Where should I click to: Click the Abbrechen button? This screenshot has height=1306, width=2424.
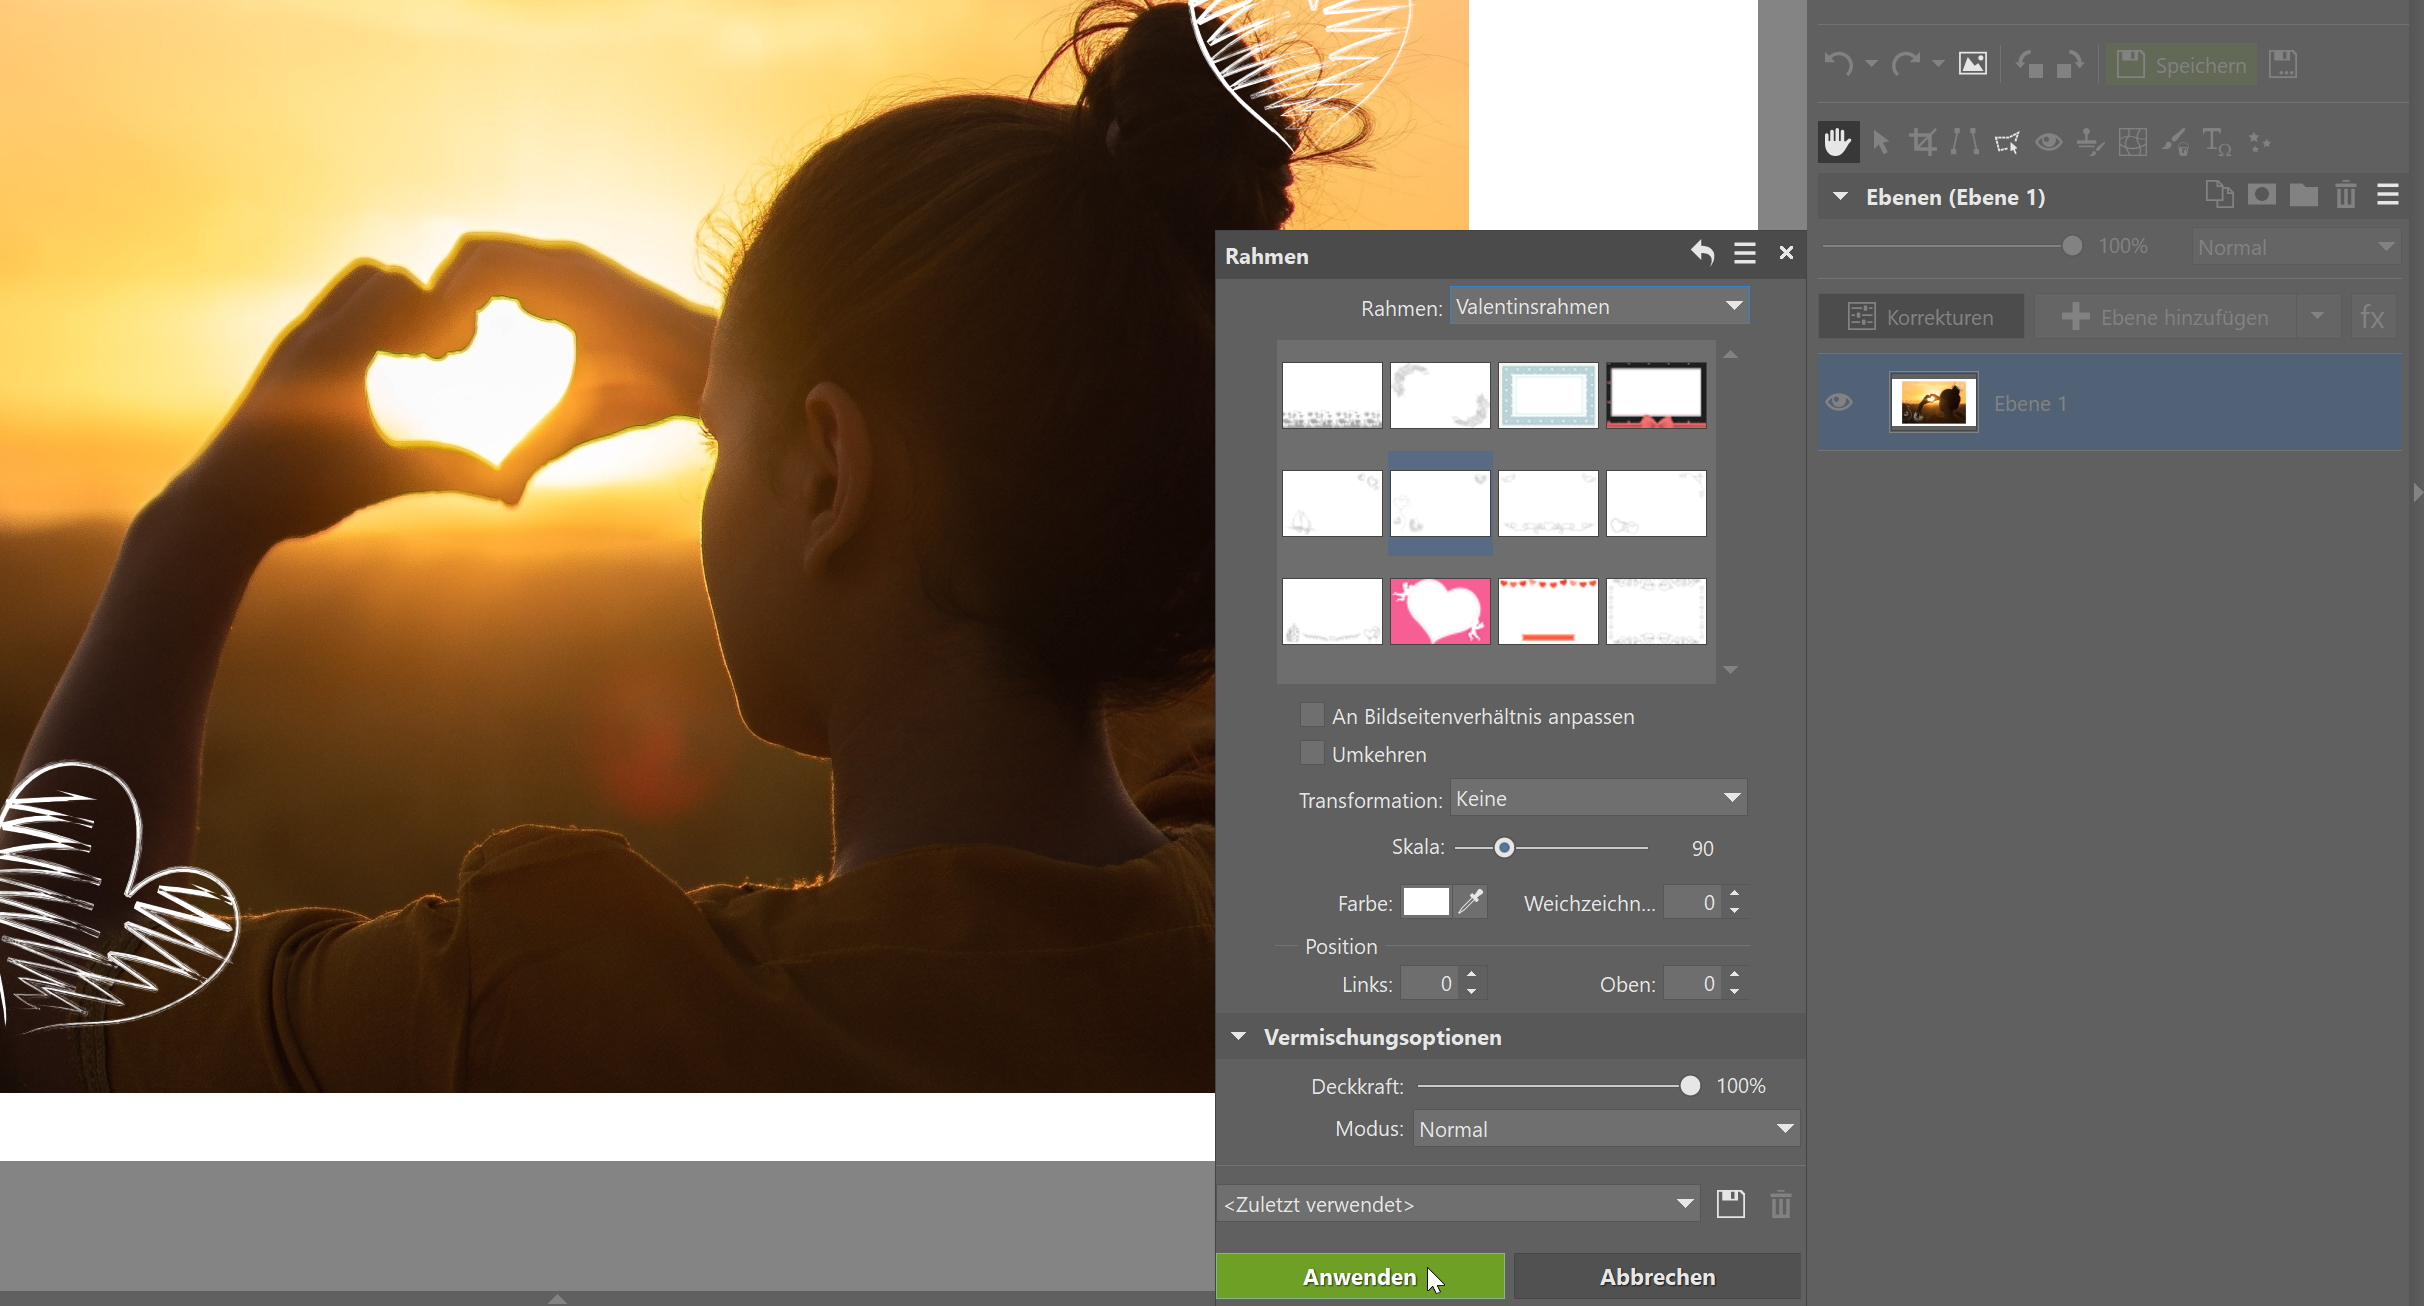click(1657, 1277)
